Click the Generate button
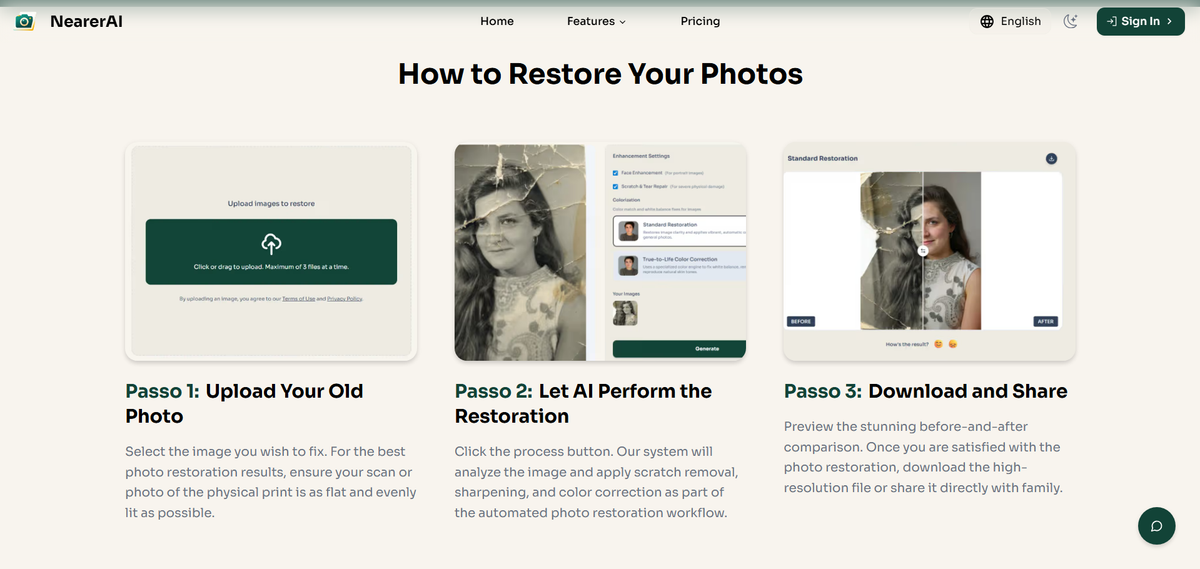Viewport: 1200px width, 569px height. (x=680, y=348)
